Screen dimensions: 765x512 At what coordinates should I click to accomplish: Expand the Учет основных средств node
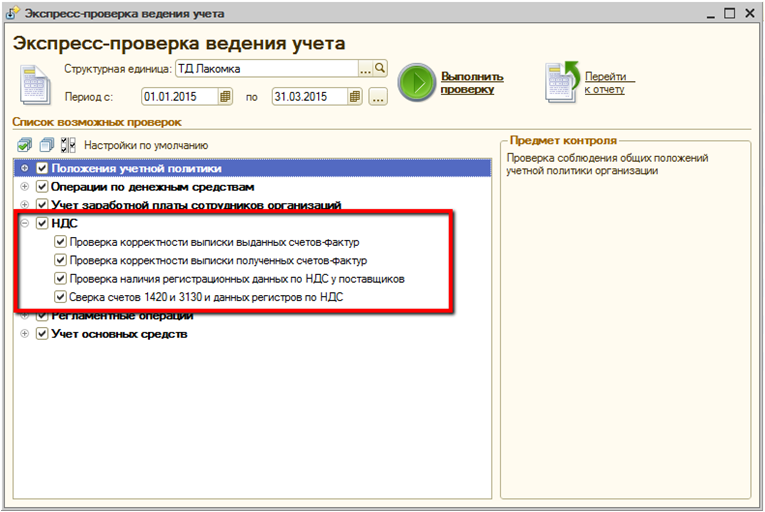pyautogui.click(x=25, y=334)
